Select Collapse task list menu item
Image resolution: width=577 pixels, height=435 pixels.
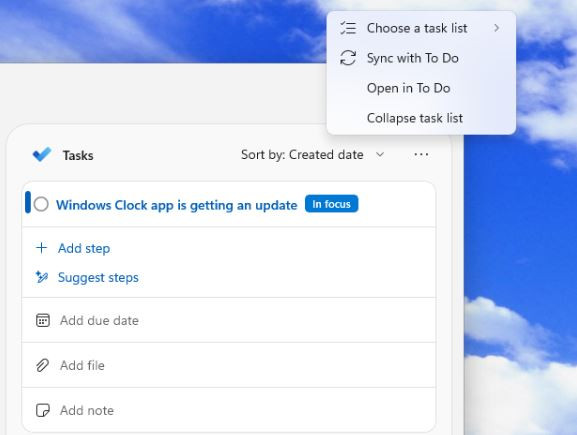421,118
